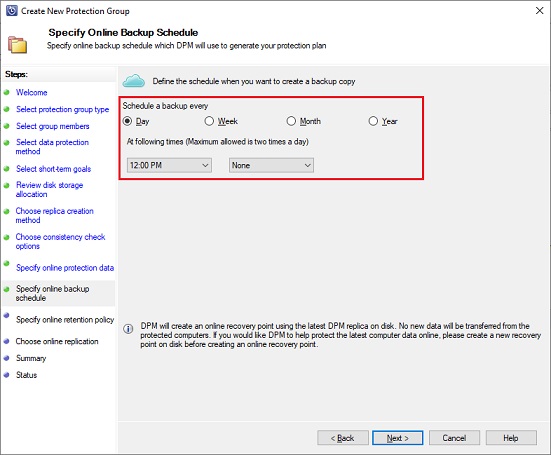Click the green bullet next to Select group members
Screen dimensions: 551x455
pyautogui.click(x=6, y=126)
